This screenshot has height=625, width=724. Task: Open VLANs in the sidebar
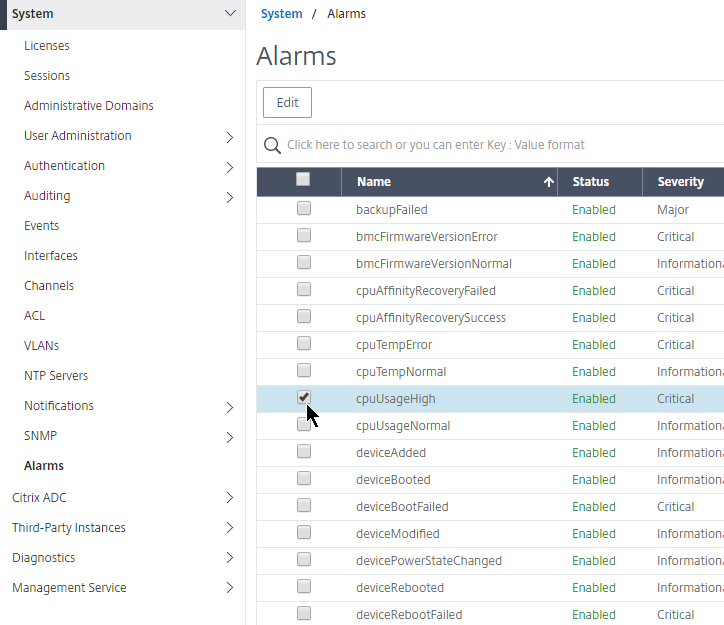pyautogui.click(x=42, y=346)
